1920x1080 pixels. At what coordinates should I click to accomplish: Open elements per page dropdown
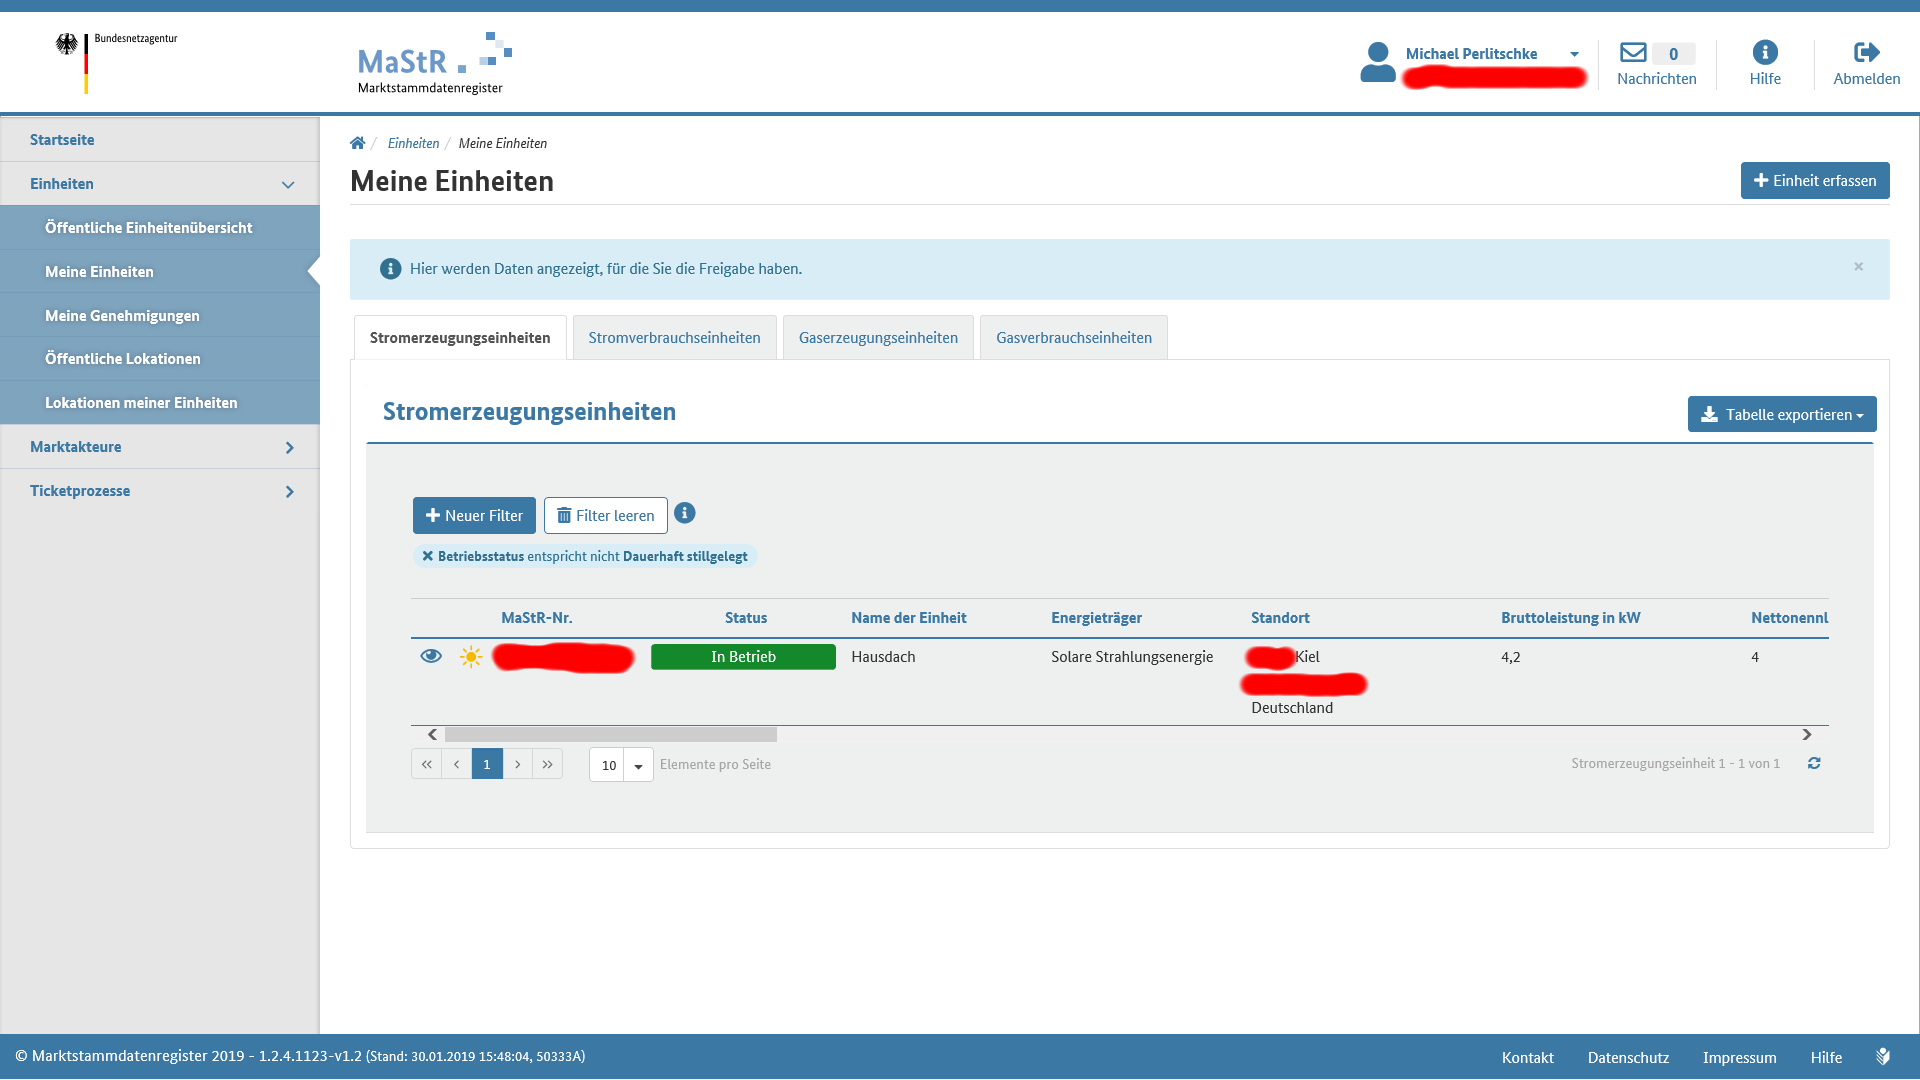pos(638,765)
